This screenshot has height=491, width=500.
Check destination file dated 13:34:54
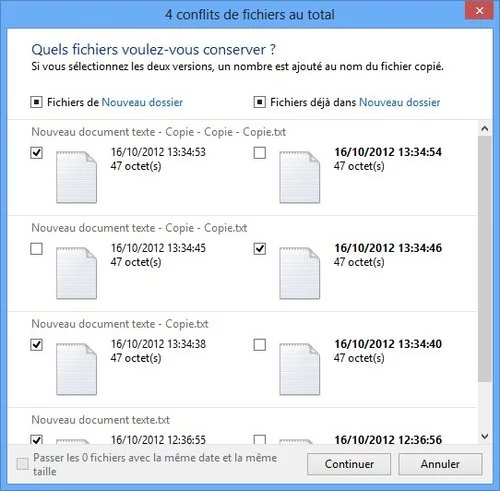[260, 153]
